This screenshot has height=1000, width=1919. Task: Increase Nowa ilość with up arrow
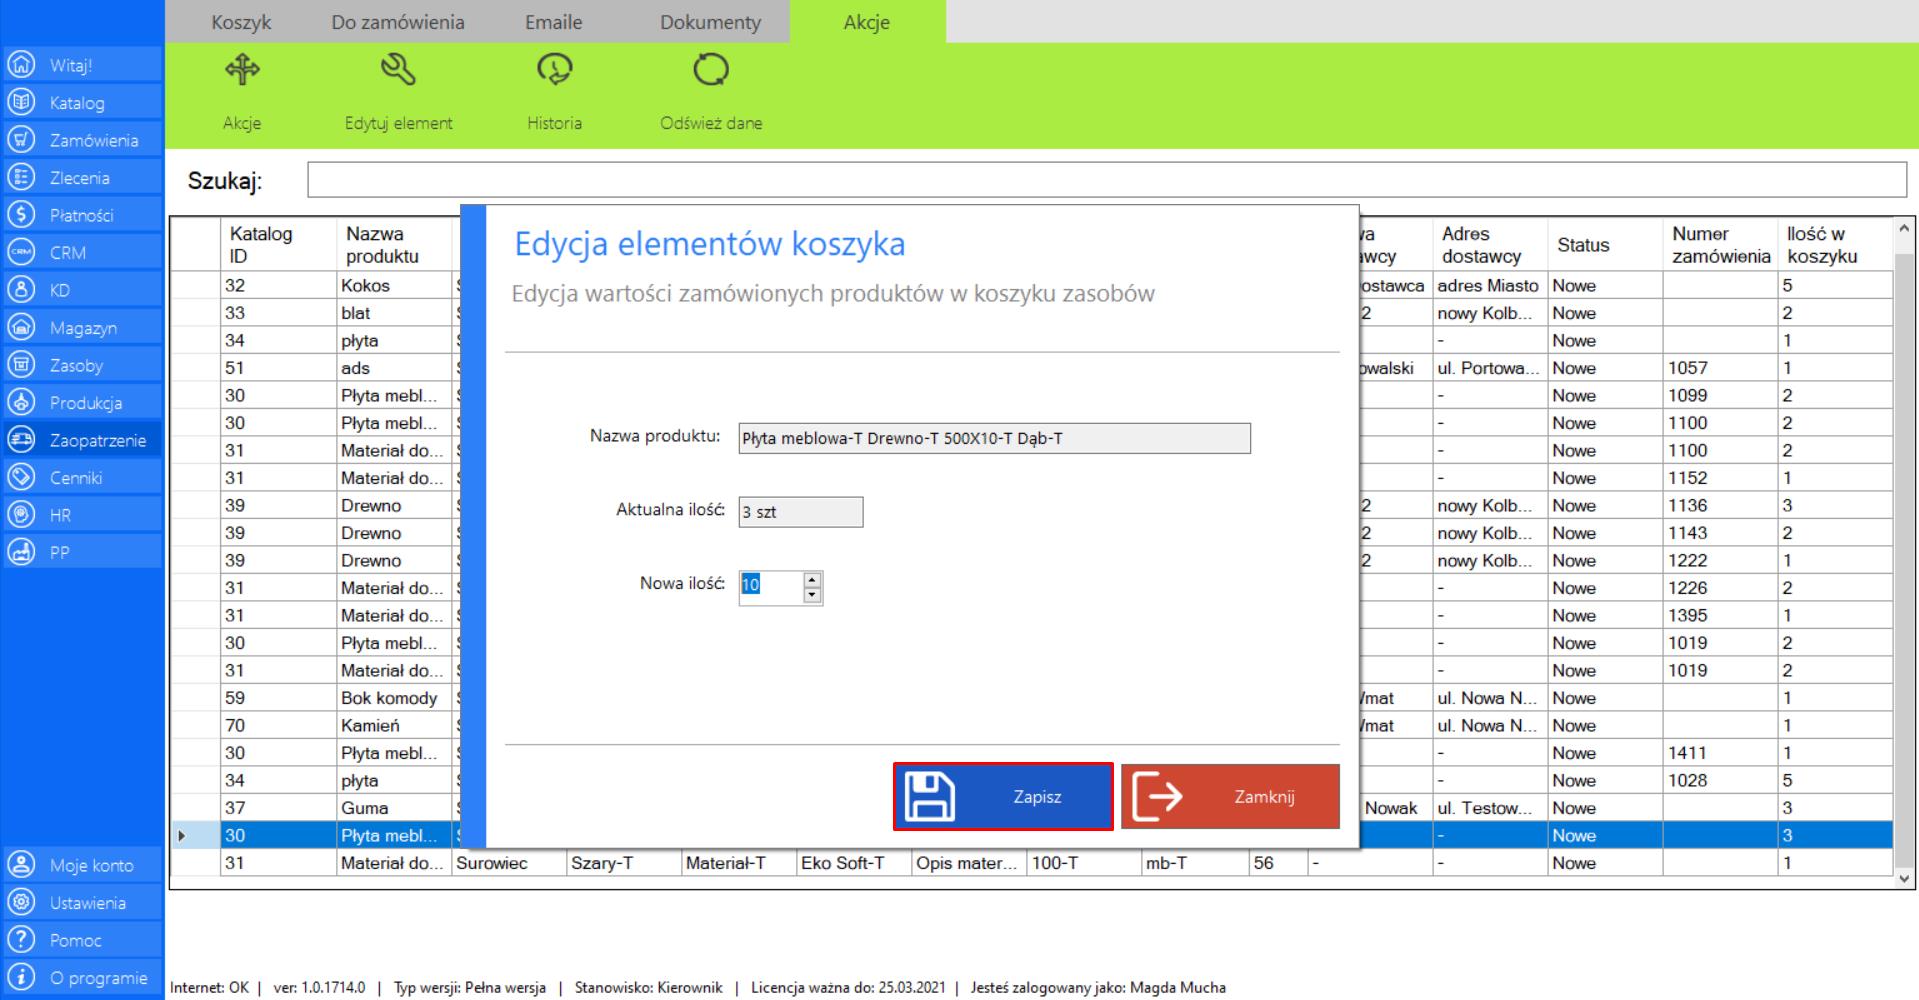812,580
